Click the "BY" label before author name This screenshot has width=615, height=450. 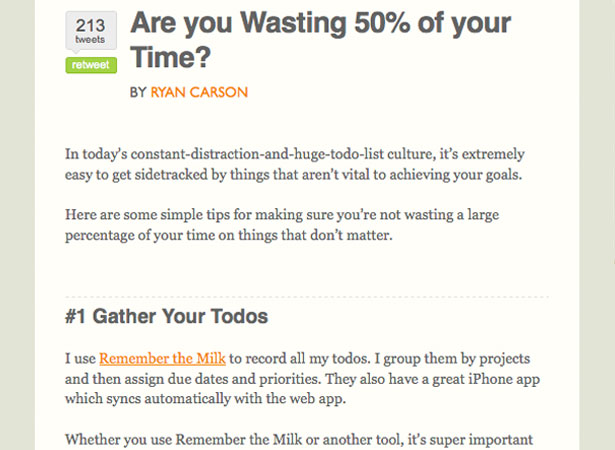138,92
